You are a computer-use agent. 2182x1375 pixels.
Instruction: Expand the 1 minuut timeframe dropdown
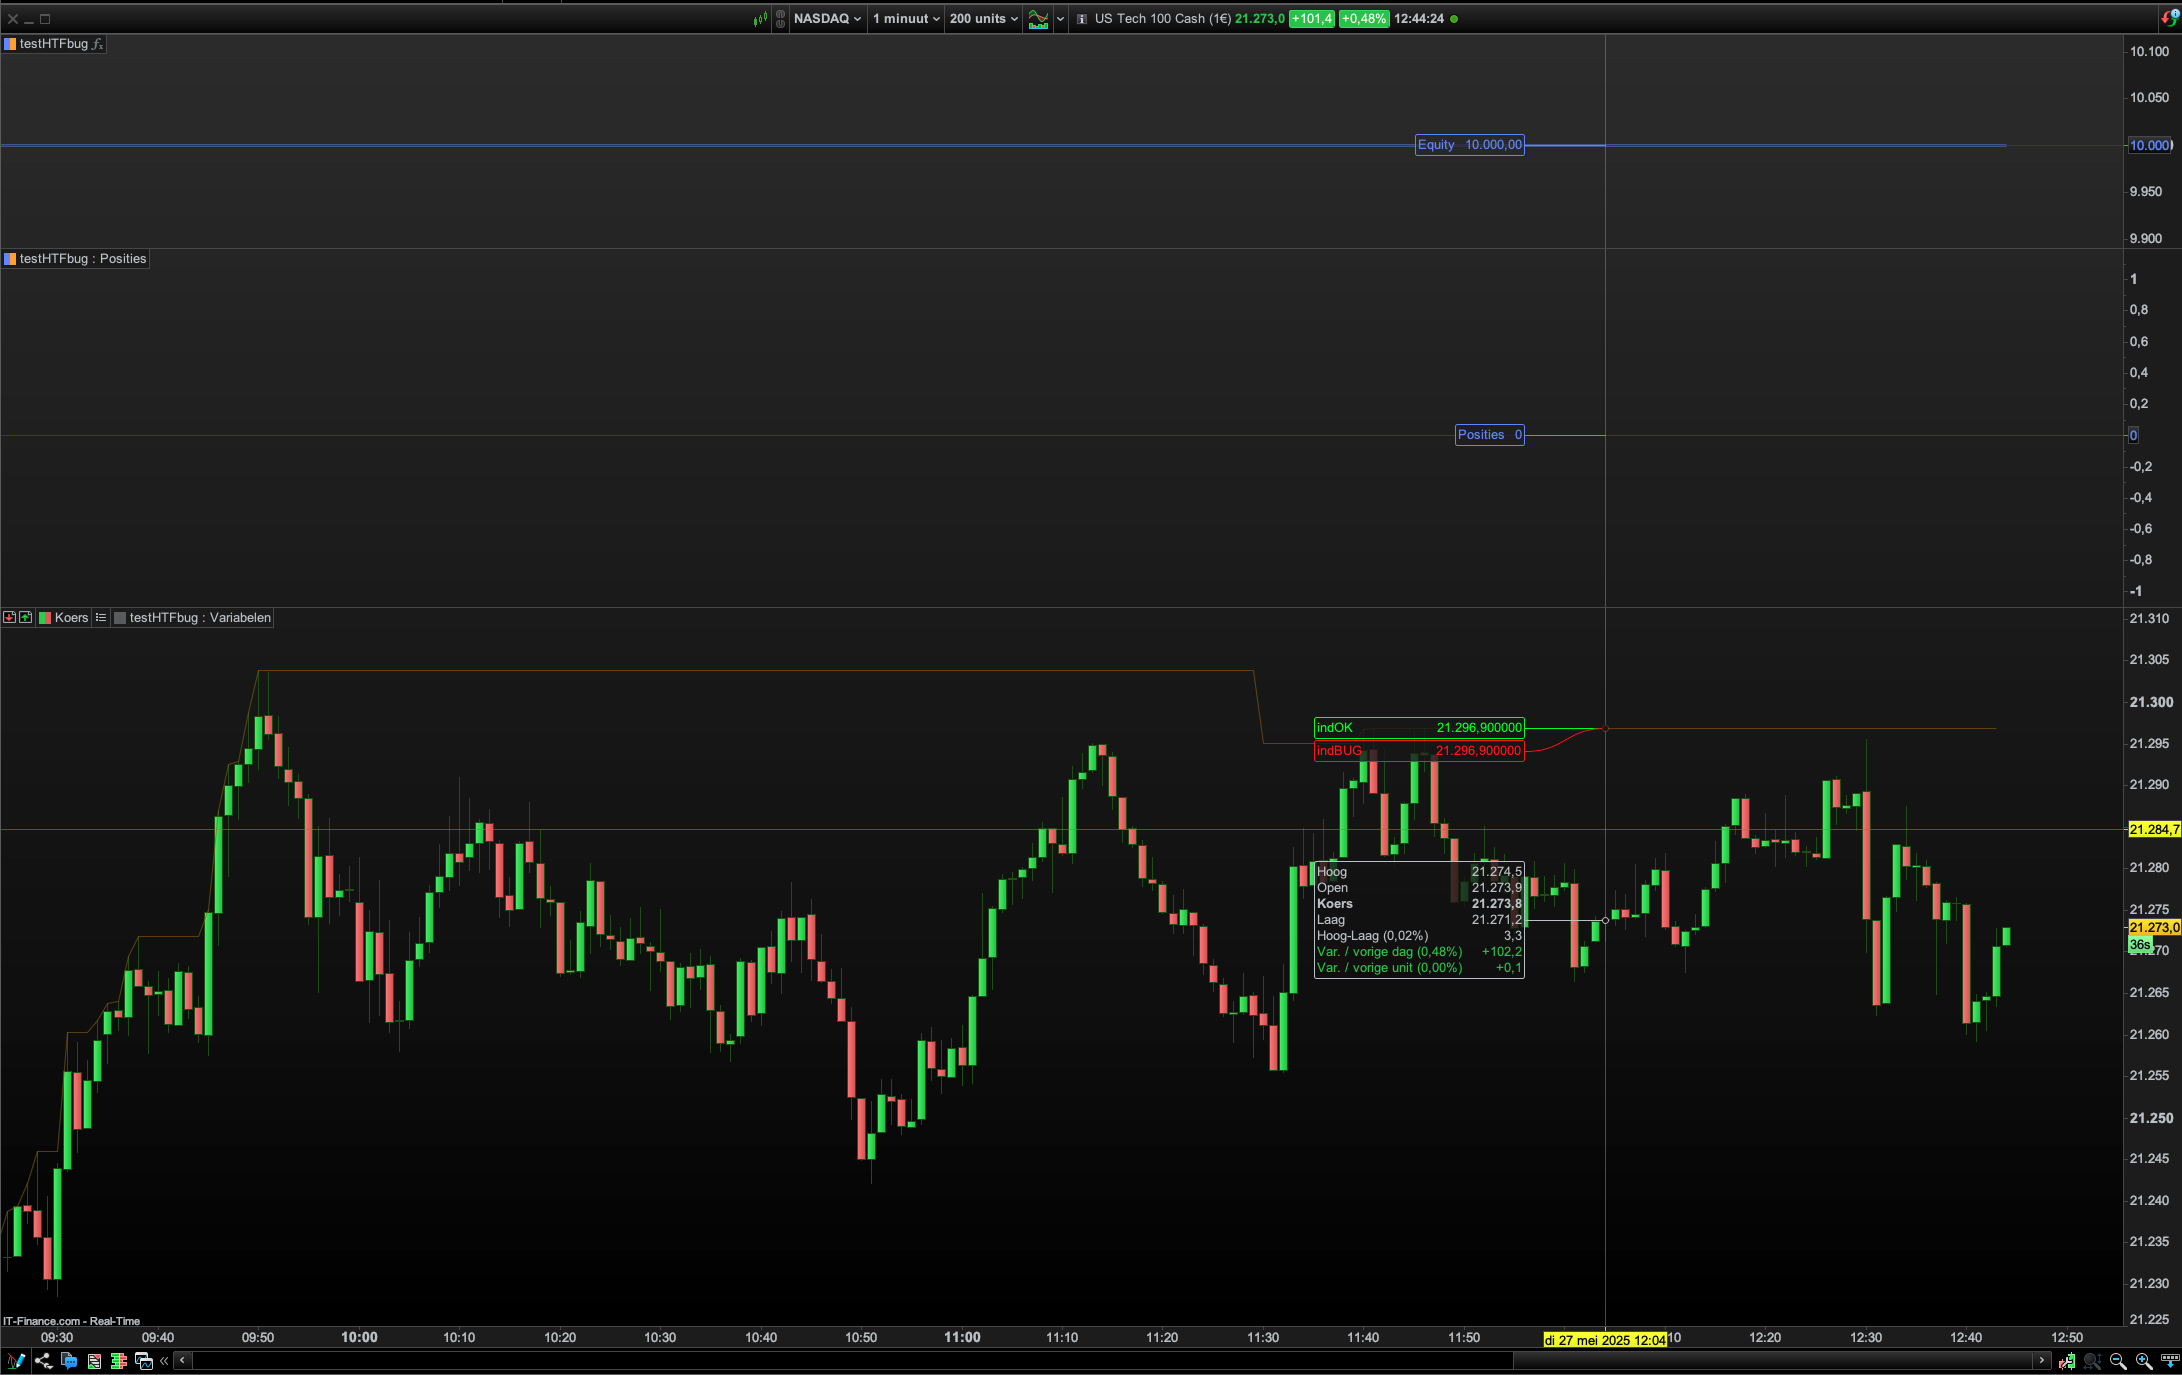pyautogui.click(x=906, y=18)
